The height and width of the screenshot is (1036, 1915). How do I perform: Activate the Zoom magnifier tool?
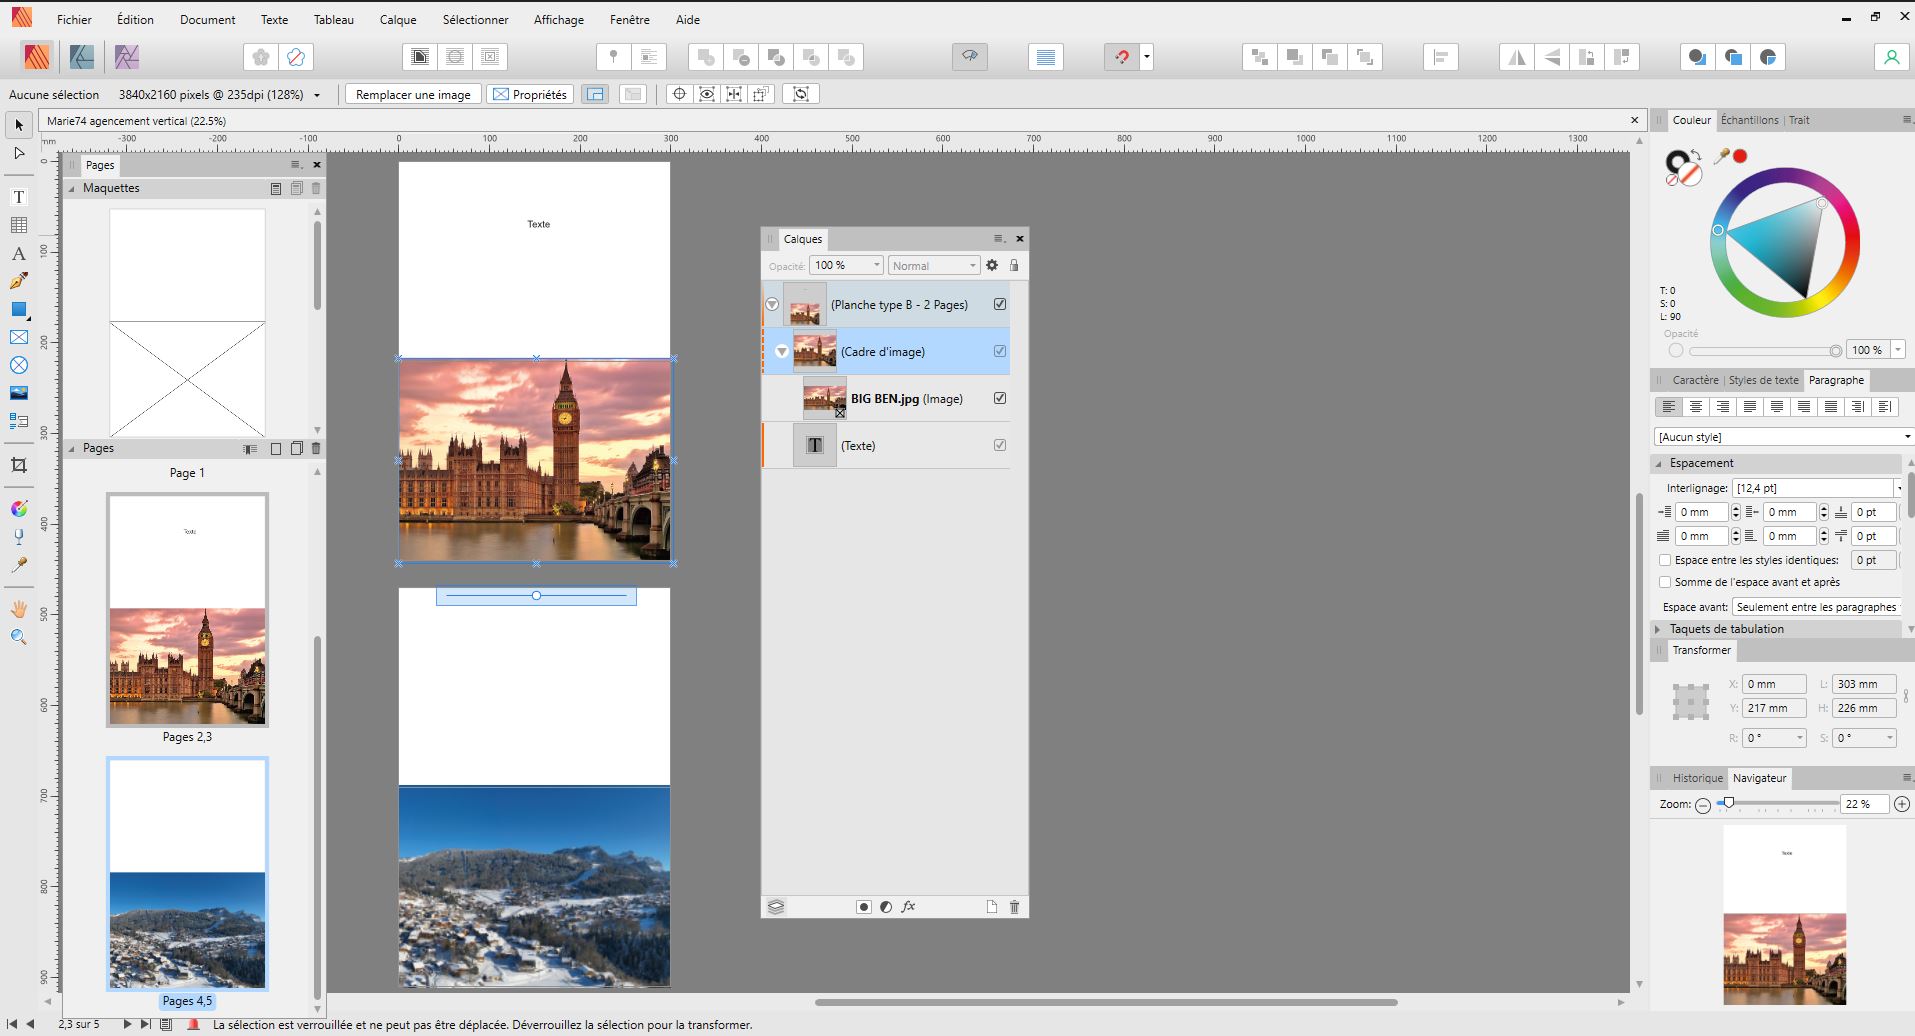[19, 637]
